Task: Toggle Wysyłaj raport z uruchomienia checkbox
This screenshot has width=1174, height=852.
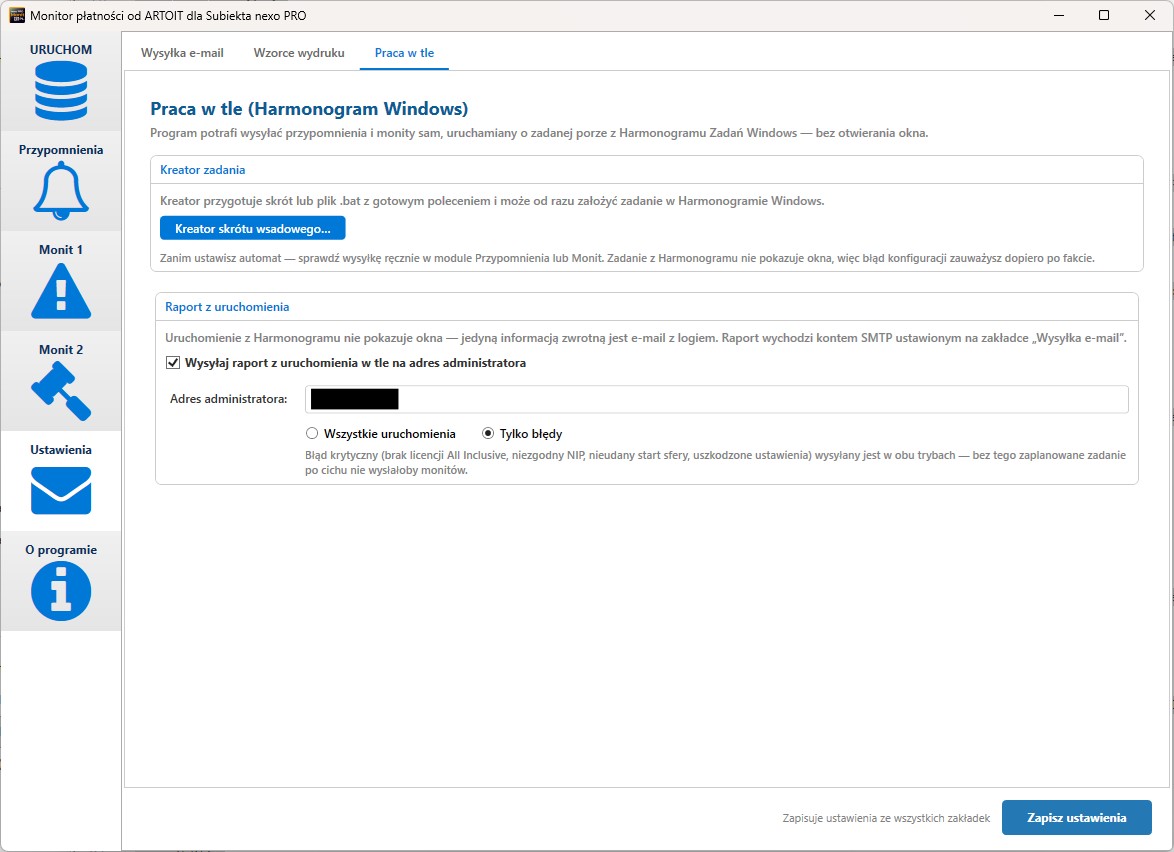Action: point(173,362)
